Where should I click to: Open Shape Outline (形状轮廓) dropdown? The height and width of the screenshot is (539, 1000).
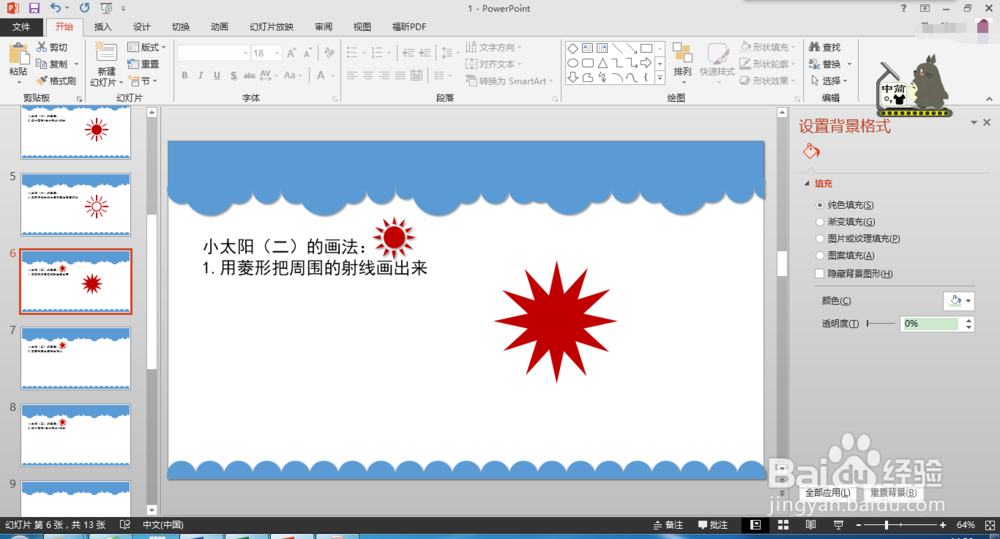[x=768, y=64]
